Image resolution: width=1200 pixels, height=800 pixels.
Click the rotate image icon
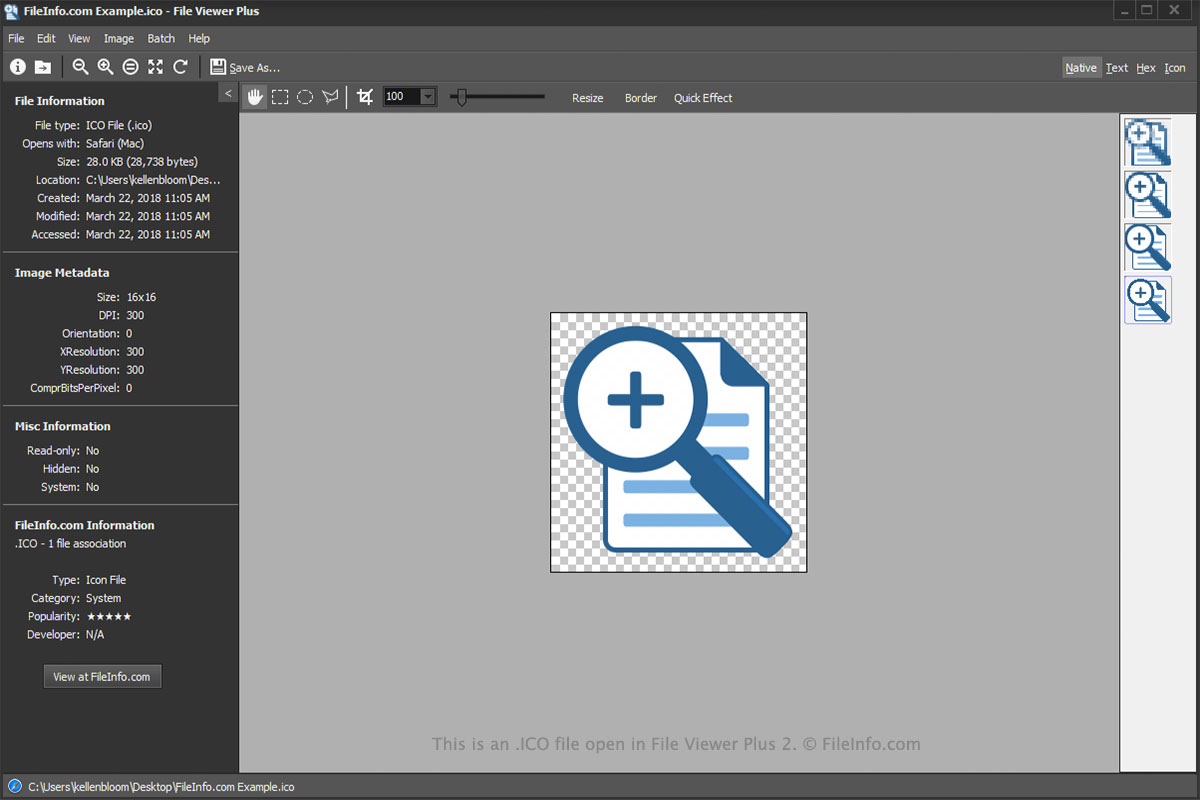(180, 67)
